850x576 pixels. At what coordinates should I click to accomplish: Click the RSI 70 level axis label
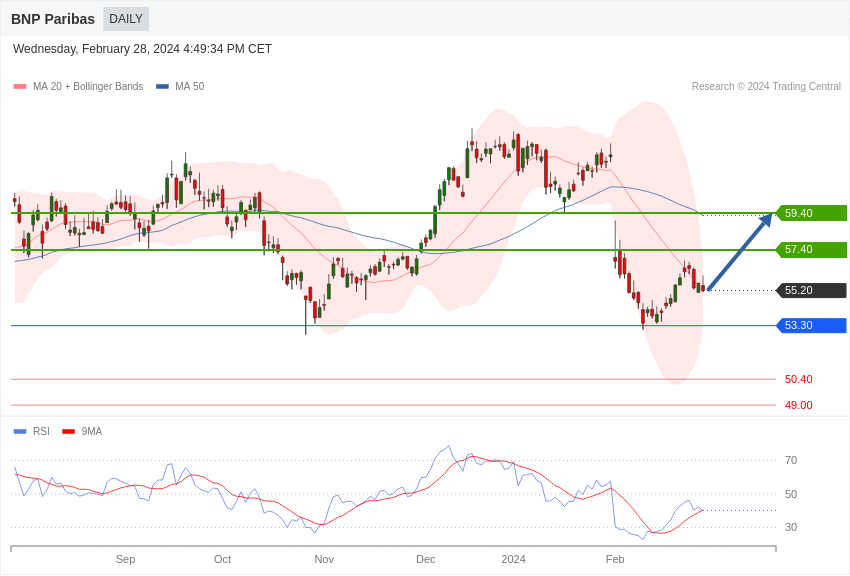coord(791,460)
